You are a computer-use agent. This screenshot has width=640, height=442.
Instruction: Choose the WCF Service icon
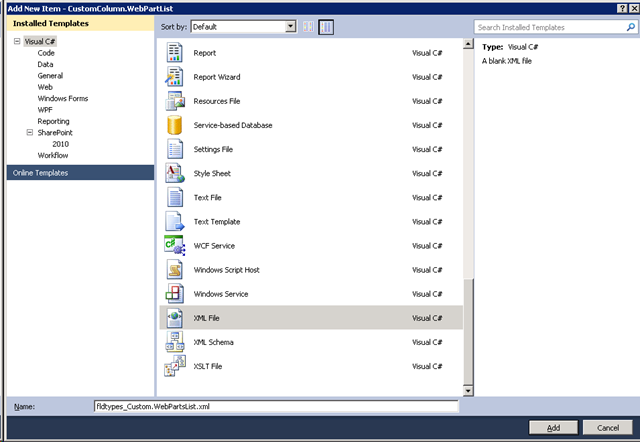point(175,245)
